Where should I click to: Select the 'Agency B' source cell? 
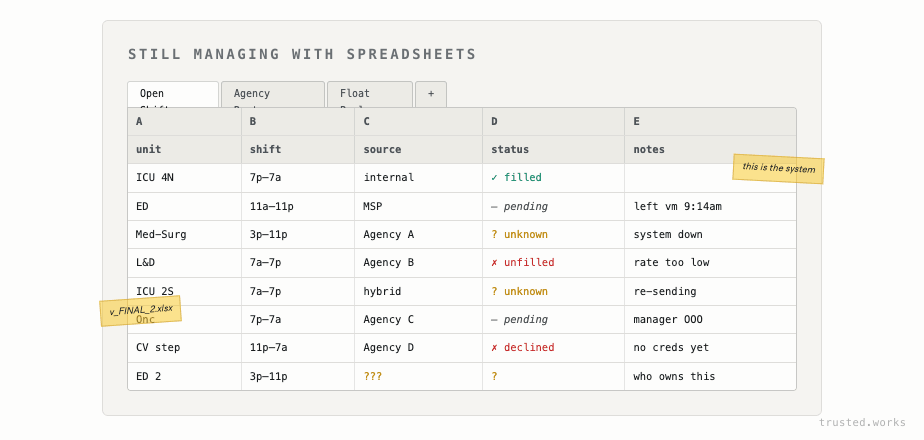tap(418, 263)
